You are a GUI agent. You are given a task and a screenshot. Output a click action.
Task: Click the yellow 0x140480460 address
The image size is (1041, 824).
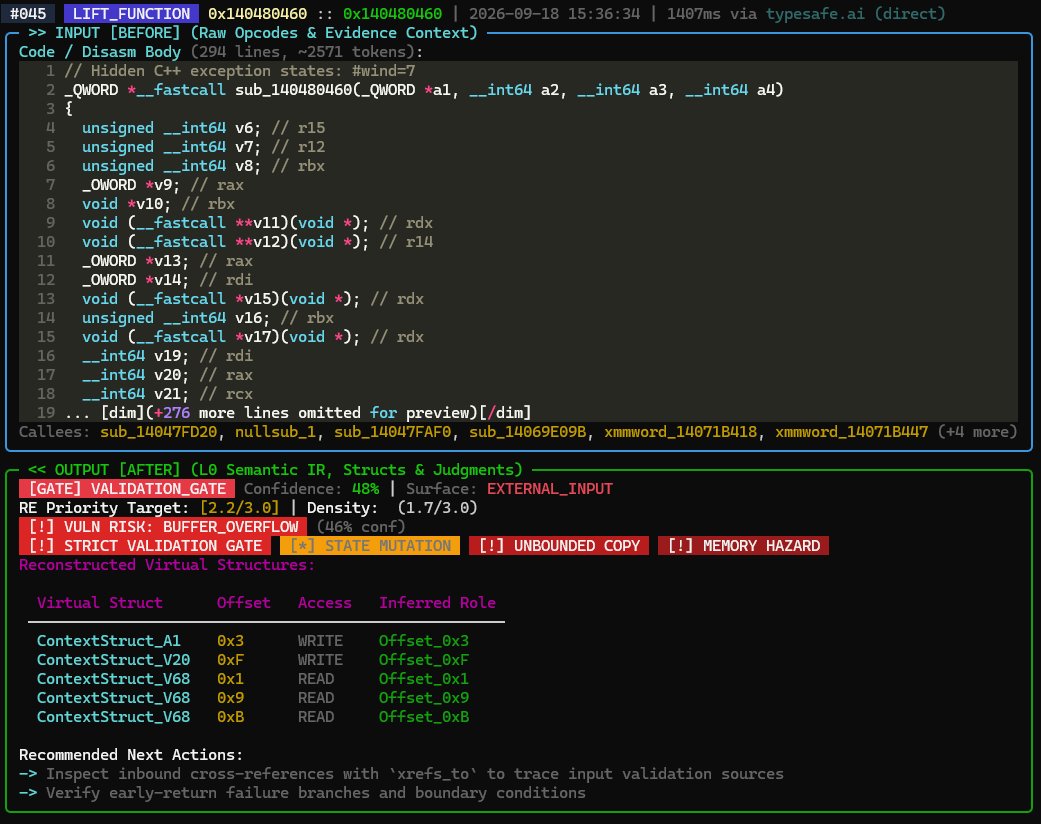click(258, 13)
